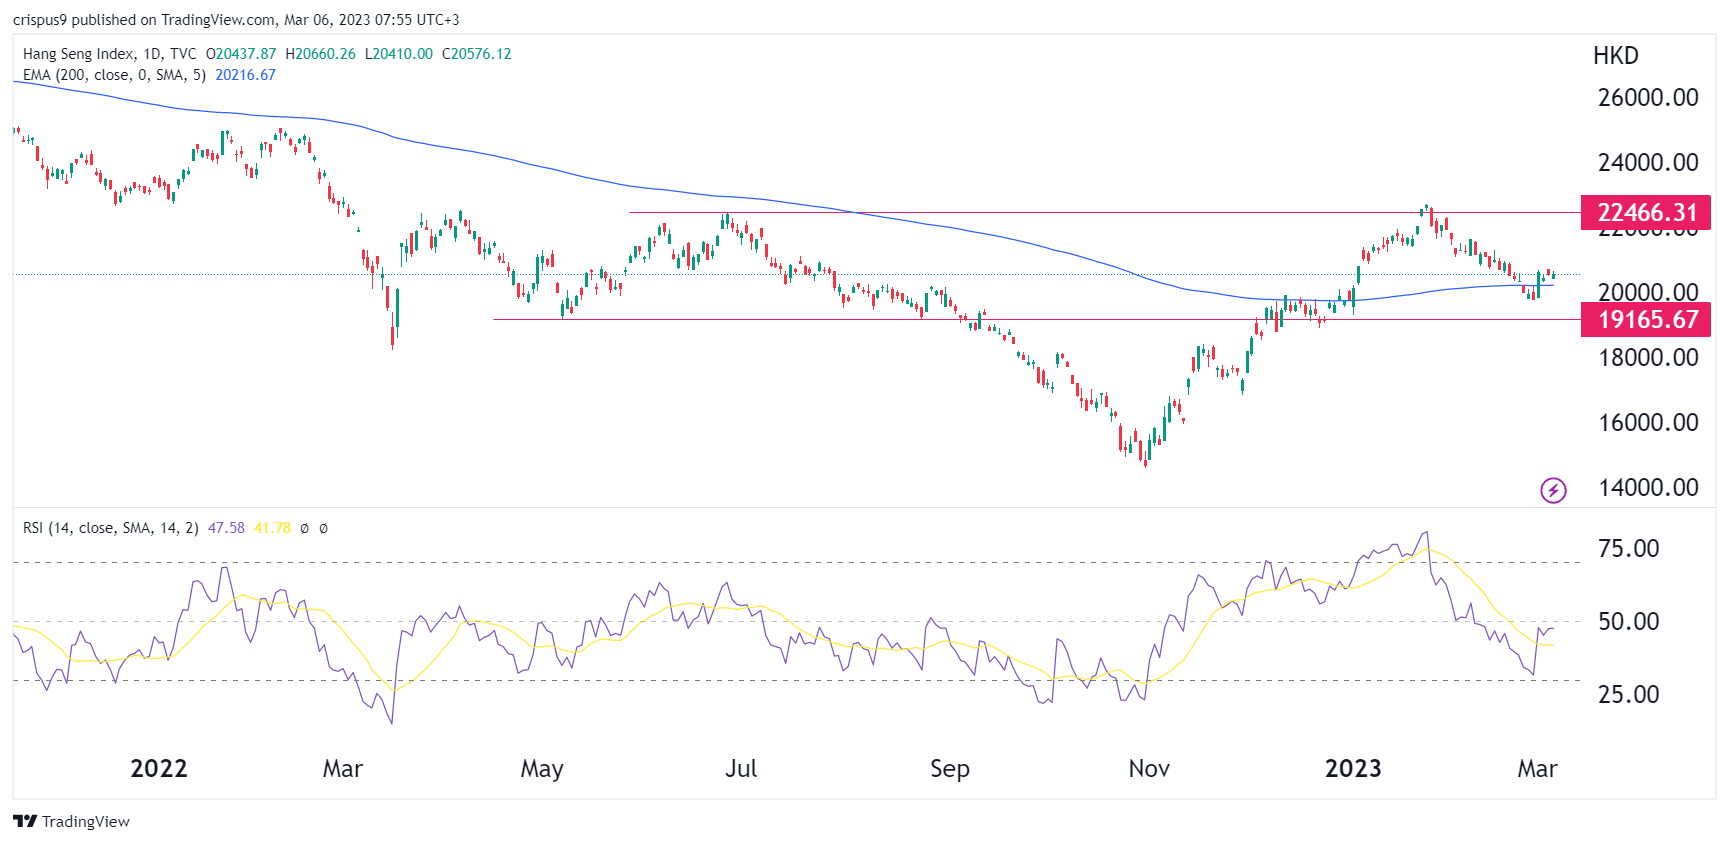The width and height of the screenshot is (1729, 843).
Task: Click the red 19165.67 price label
Action: 1645,320
